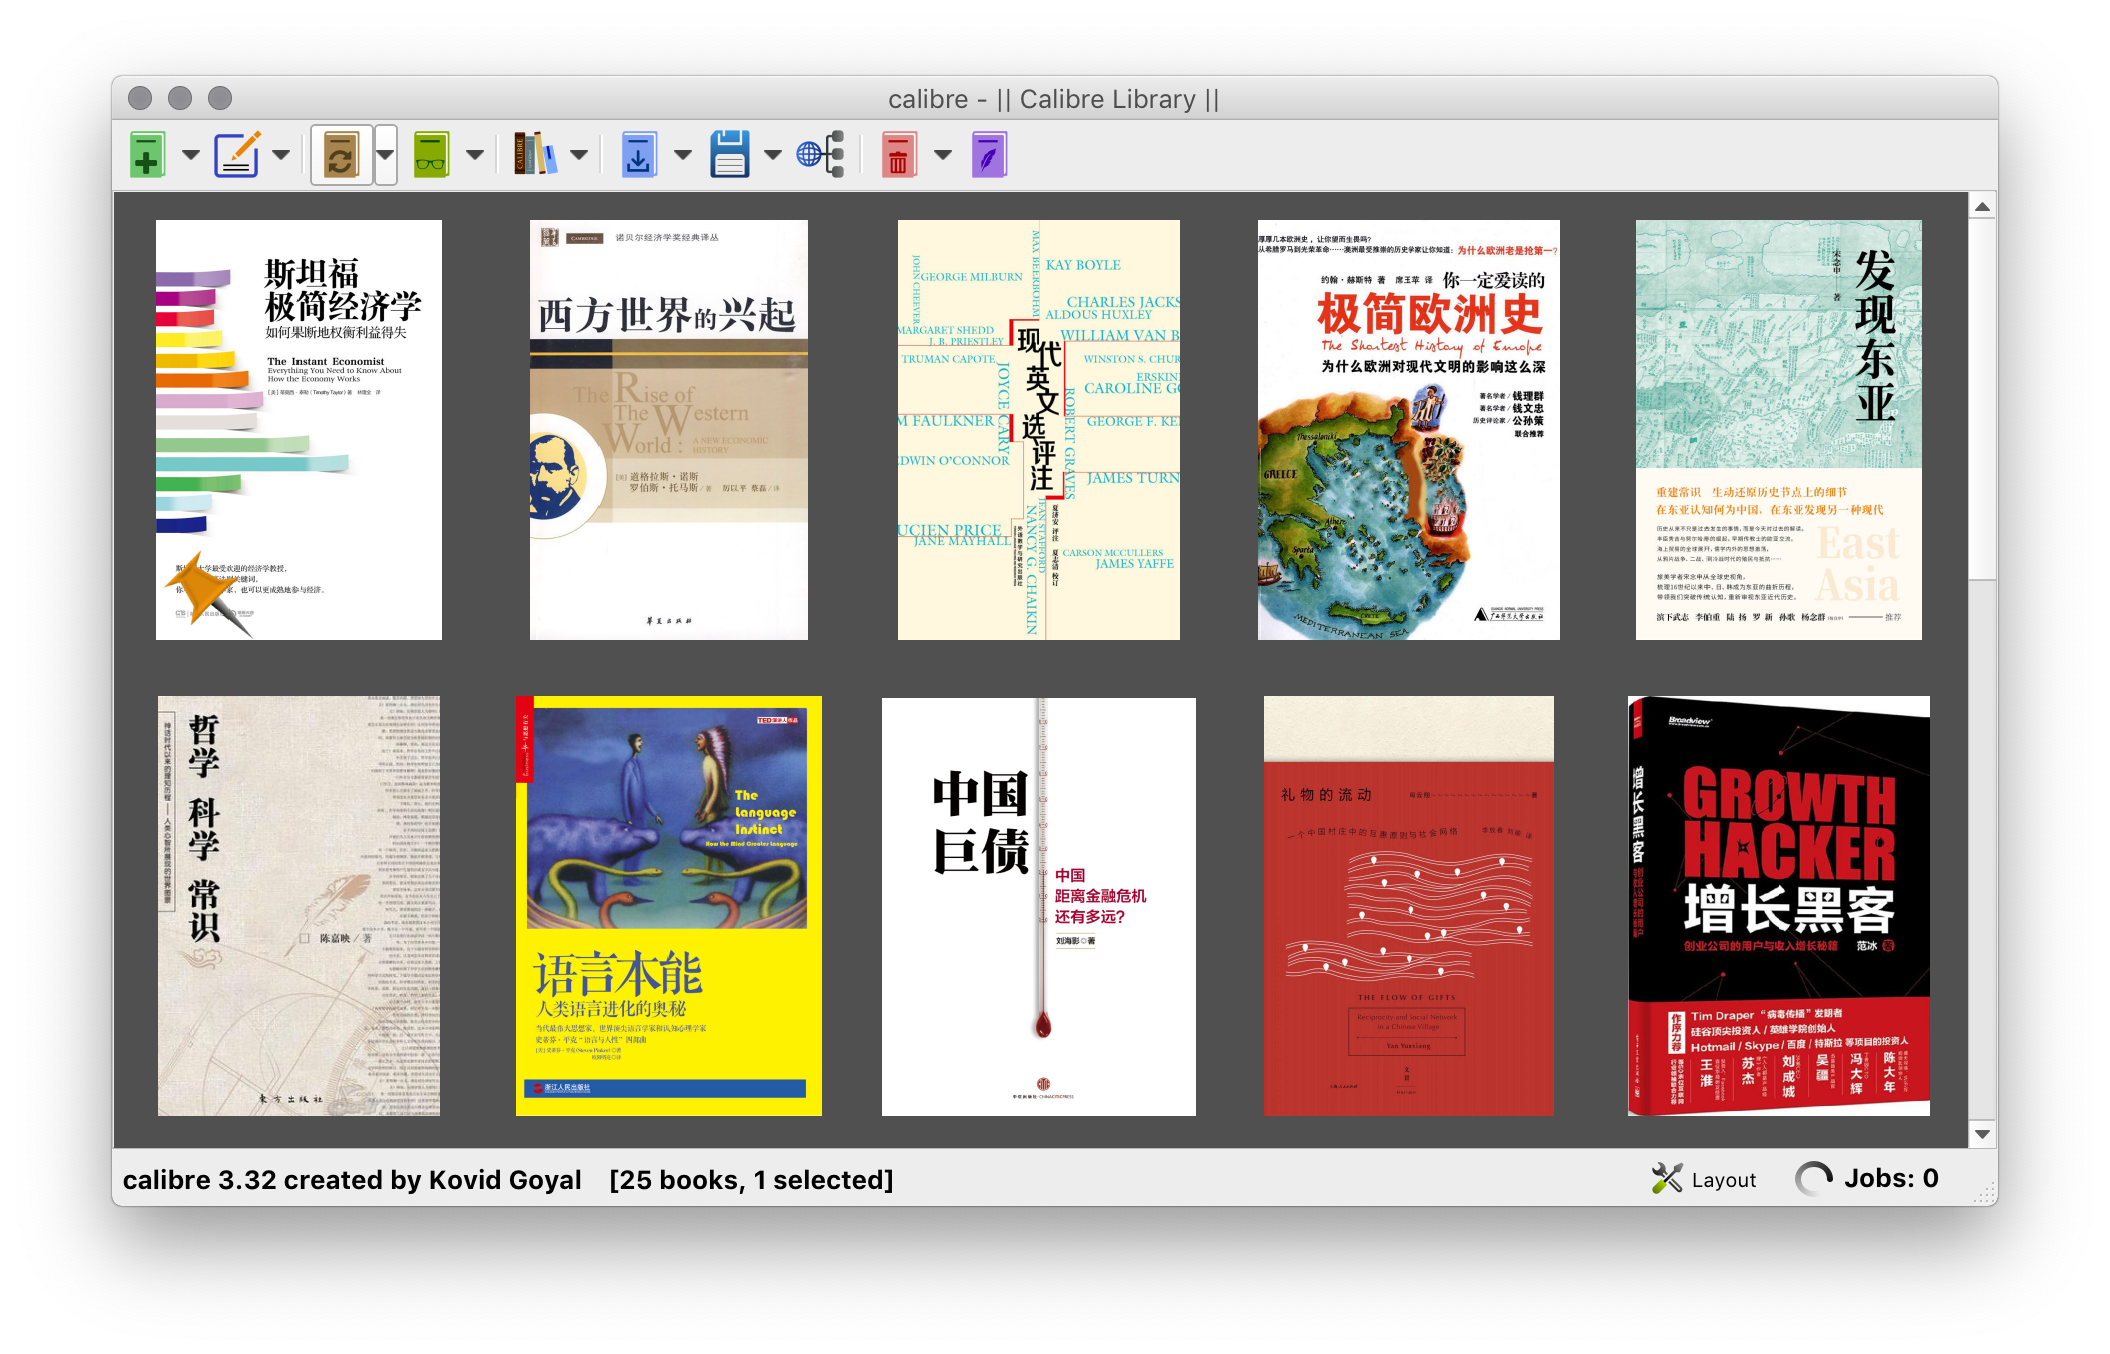Click the Jobs spinner indicator

1815,1178
